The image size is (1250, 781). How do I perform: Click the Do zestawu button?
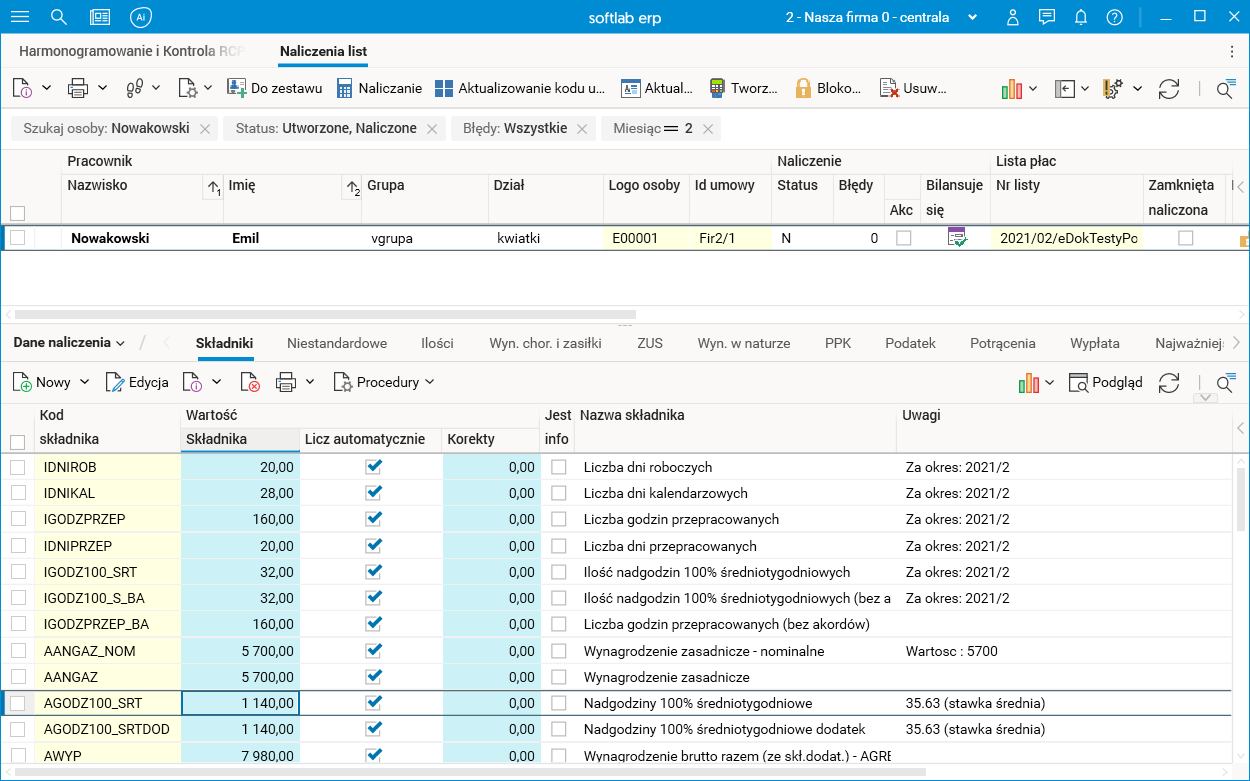(x=275, y=88)
